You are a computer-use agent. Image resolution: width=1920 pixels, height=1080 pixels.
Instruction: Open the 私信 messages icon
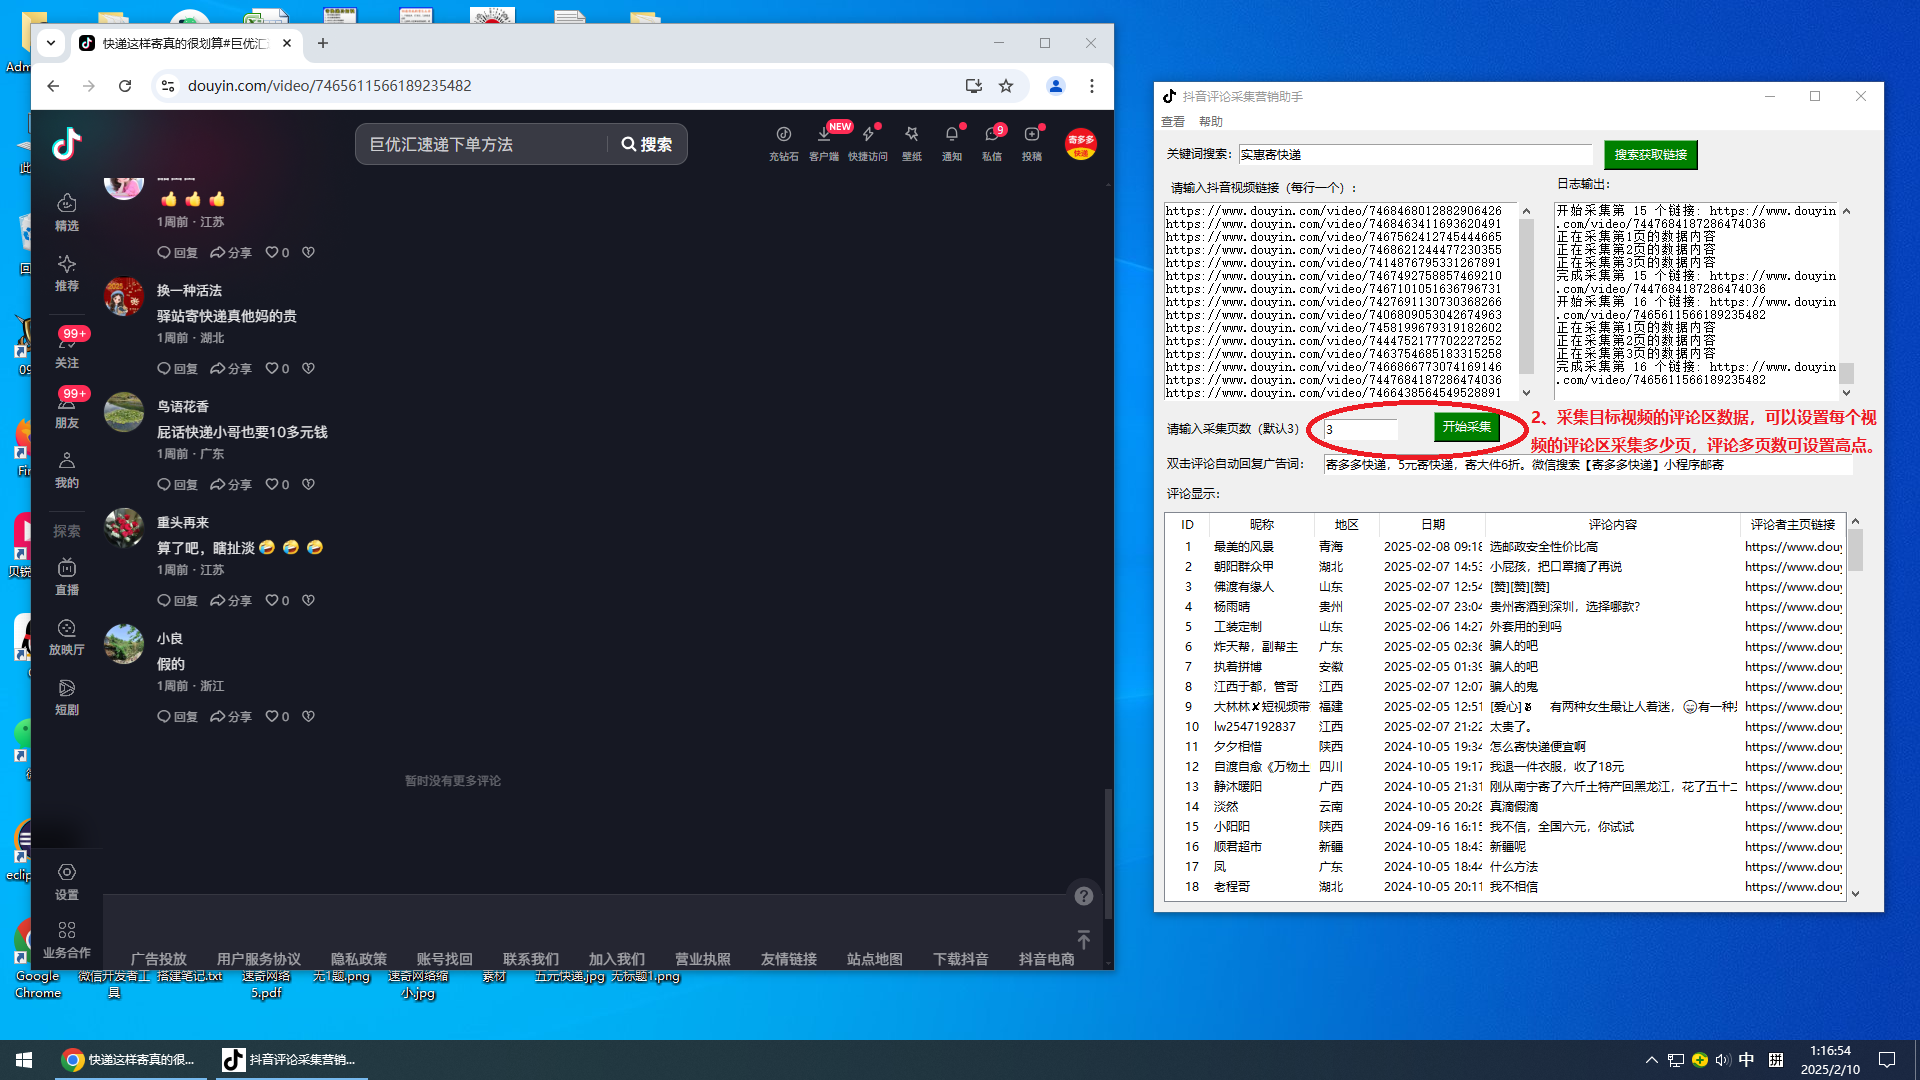click(992, 143)
